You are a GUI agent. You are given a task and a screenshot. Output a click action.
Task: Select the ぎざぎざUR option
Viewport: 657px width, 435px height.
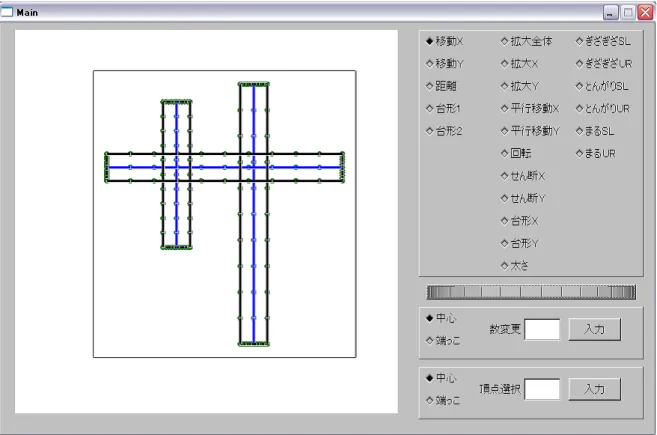tap(604, 64)
